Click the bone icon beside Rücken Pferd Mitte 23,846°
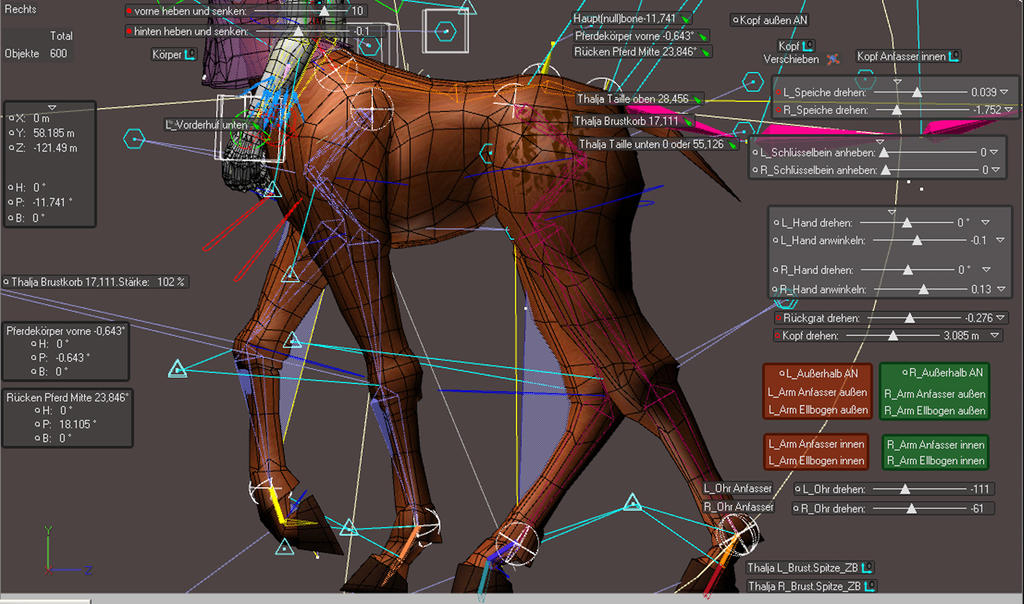1024x604 pixels. coord(706,52)
